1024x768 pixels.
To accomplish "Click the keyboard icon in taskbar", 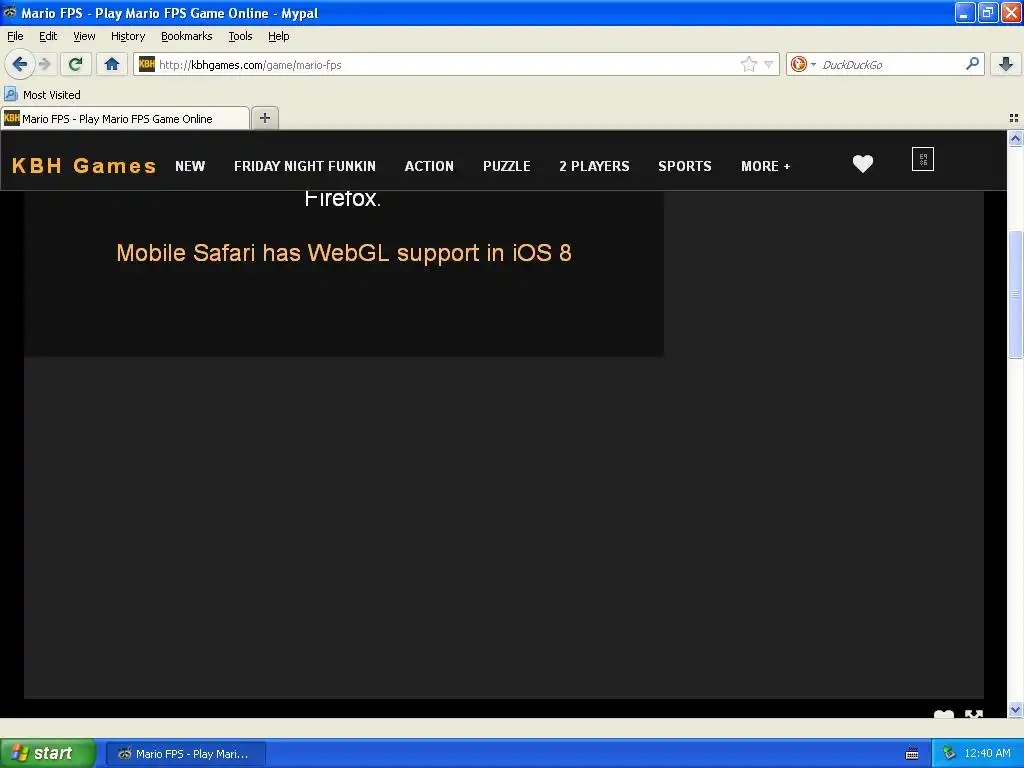I will point(912,754).
